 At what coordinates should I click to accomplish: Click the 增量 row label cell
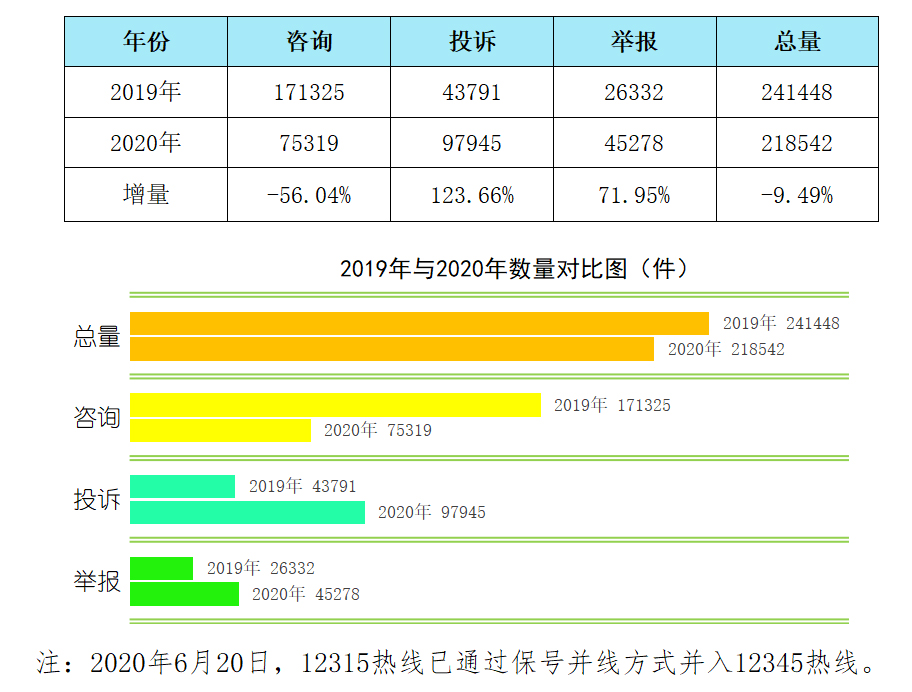coord(146,193)
